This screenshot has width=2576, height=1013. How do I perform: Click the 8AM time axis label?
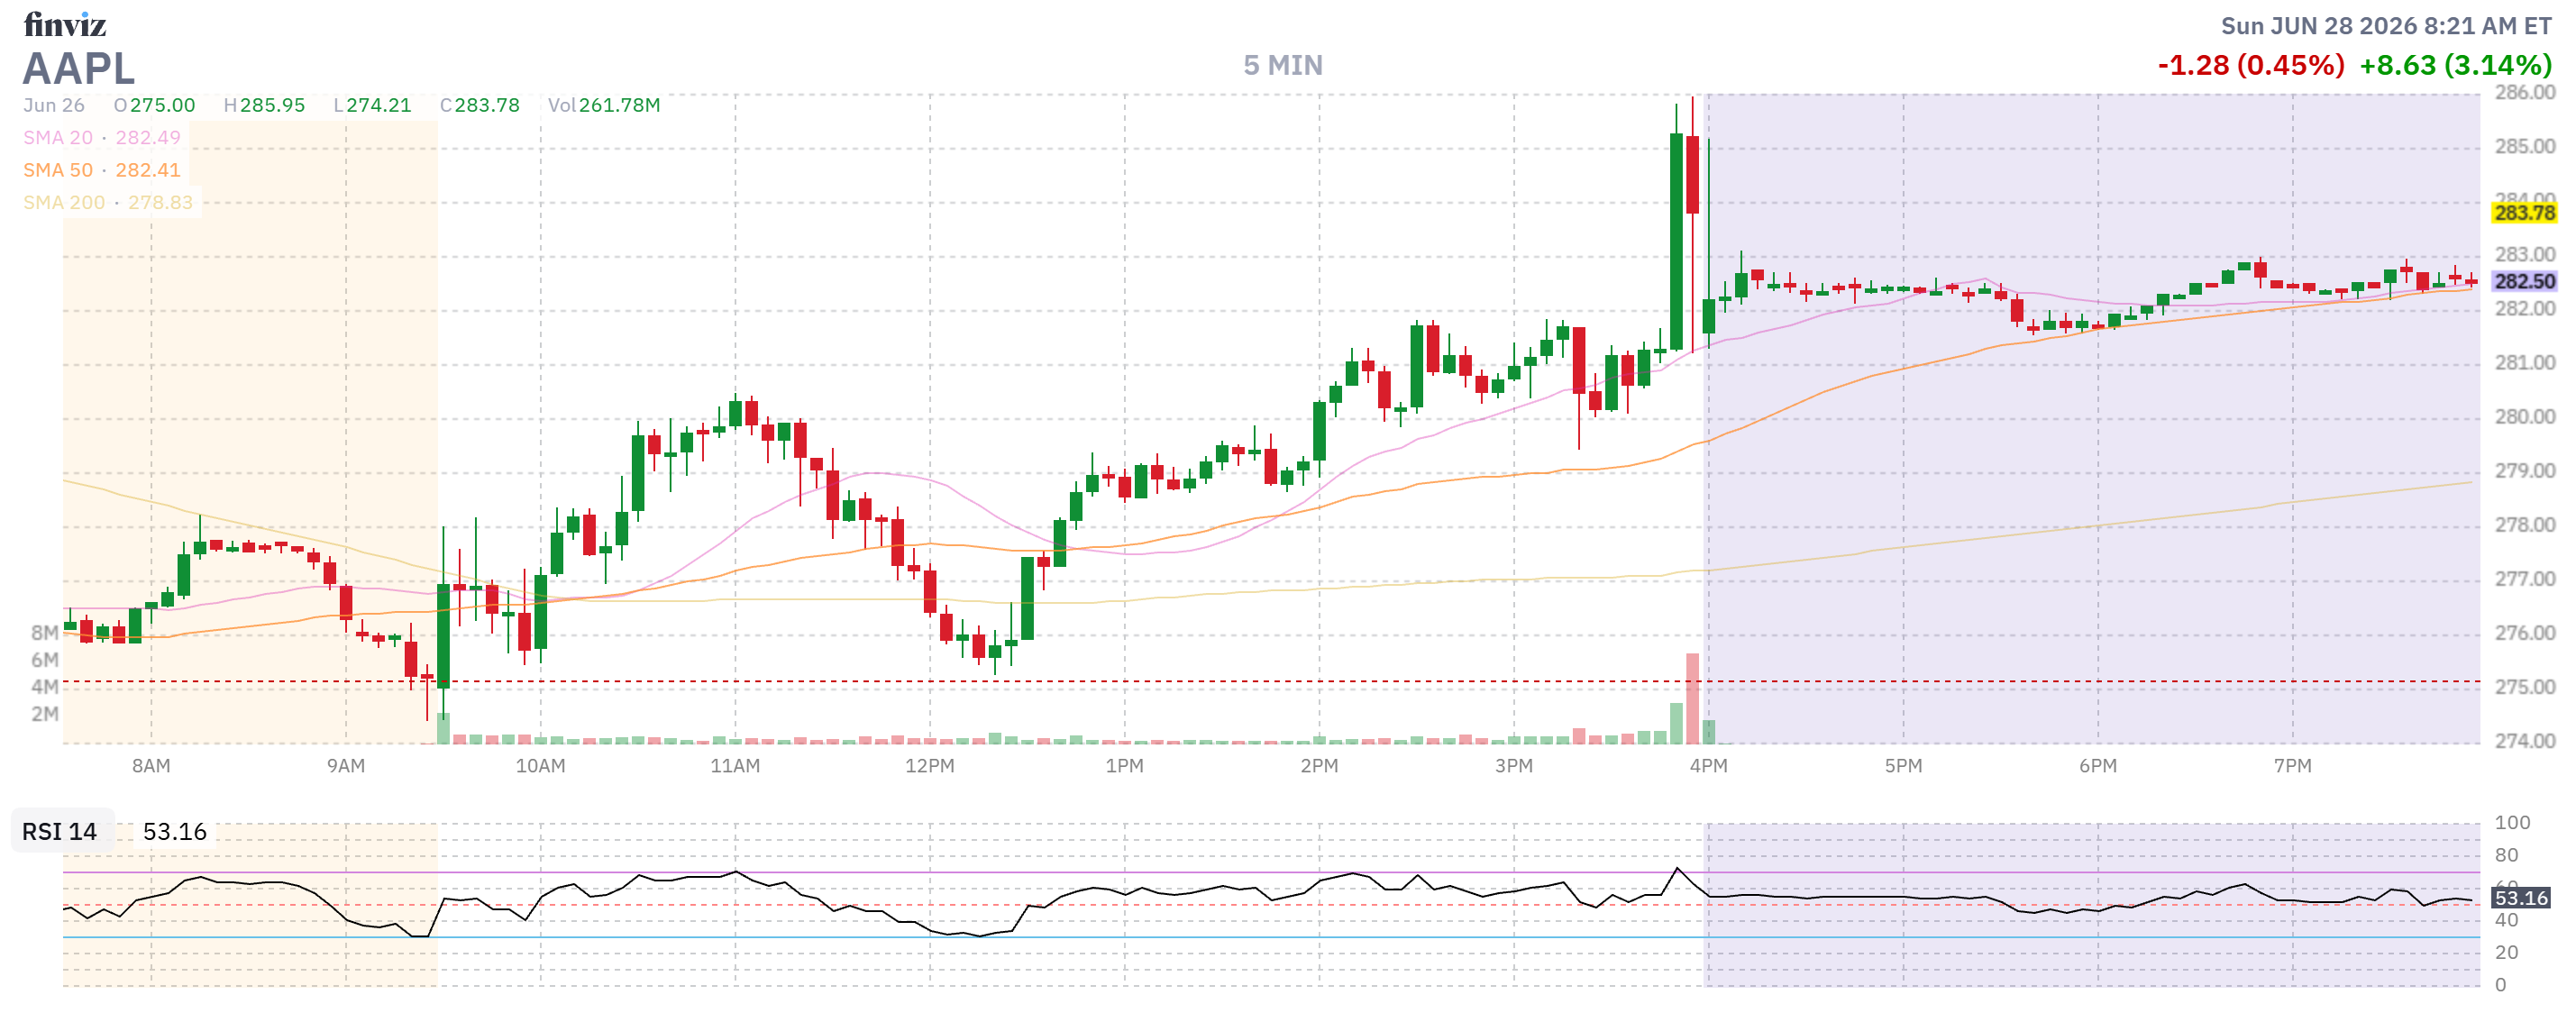[151, 766]
